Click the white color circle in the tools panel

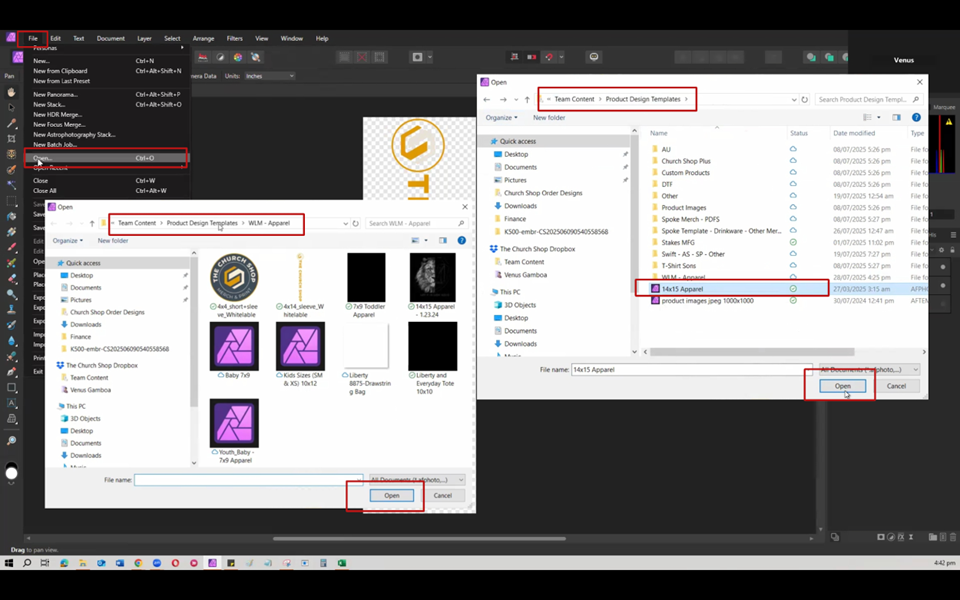click(12, 473)
